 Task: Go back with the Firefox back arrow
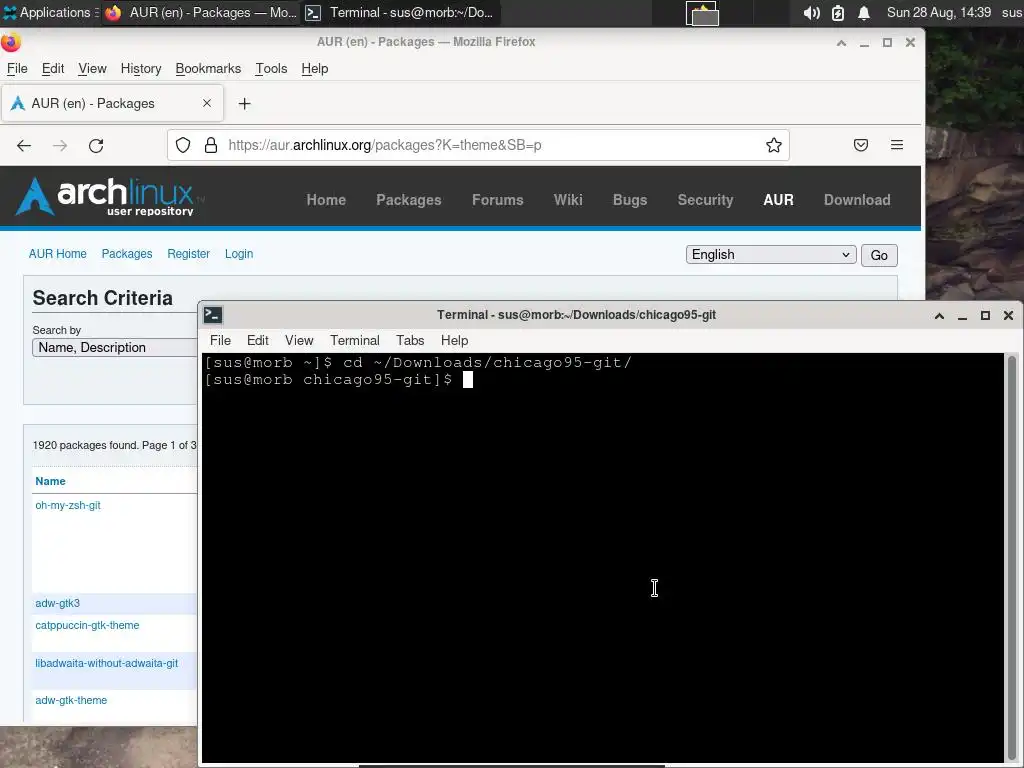click(x=24, y=146)
